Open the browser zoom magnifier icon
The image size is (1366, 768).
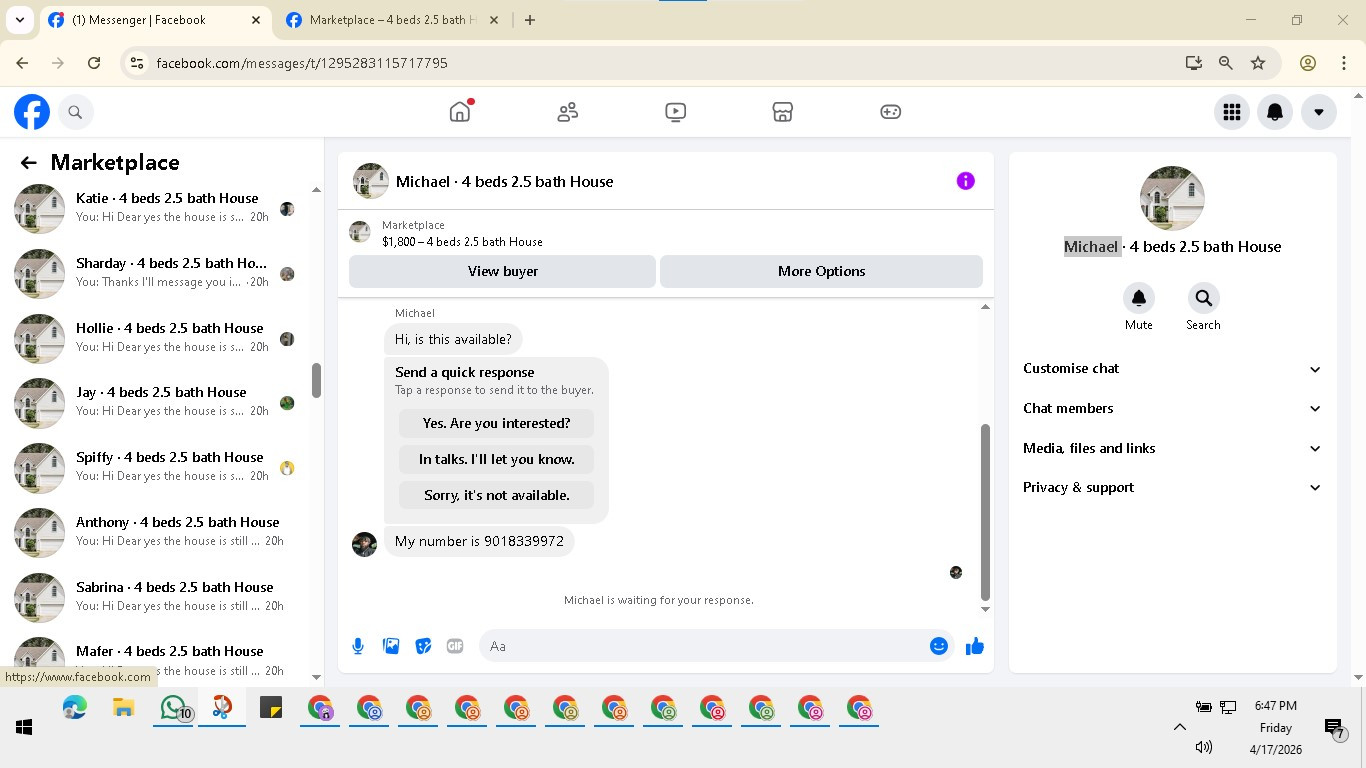point(1225,63)
